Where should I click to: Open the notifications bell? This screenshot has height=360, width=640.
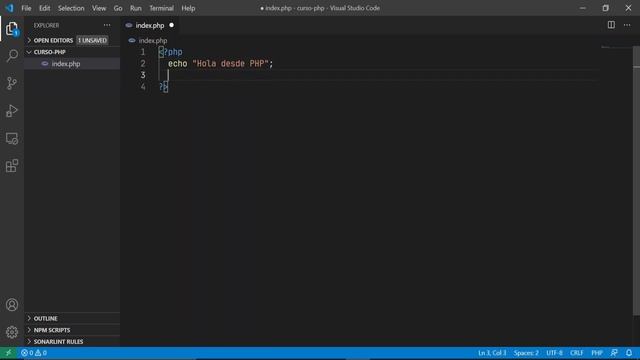click(629, 353)
